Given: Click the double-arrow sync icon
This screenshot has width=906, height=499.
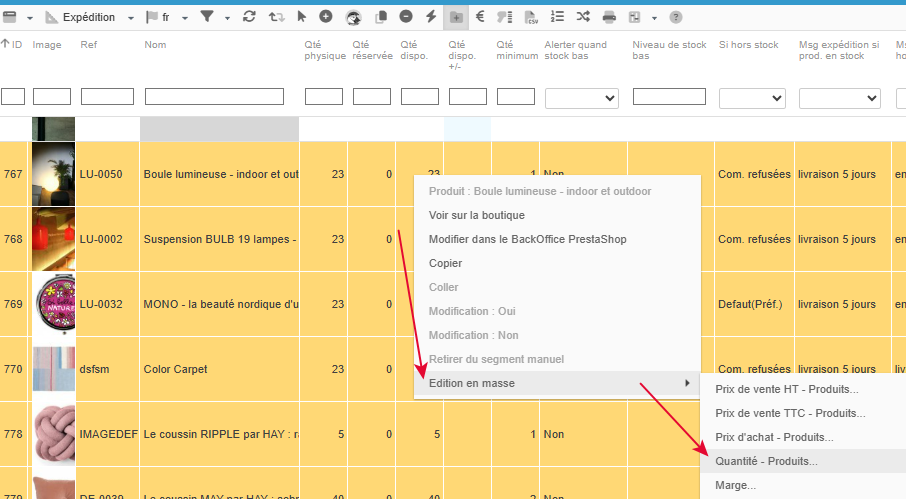Looking at the screenshot, I should pyautogui.click(x=276, y=17).
